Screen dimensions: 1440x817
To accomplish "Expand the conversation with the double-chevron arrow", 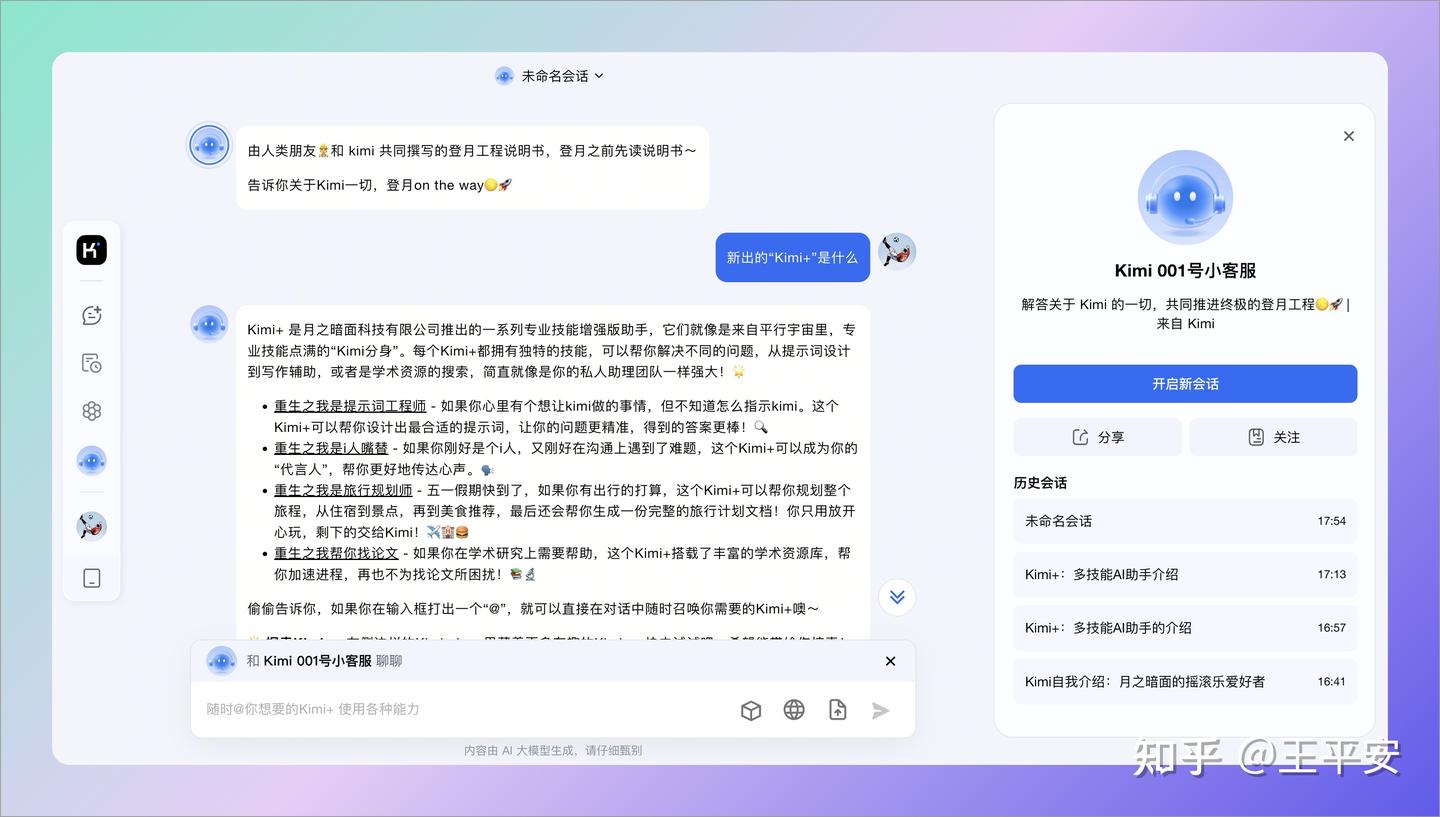I will pos(897,596).
